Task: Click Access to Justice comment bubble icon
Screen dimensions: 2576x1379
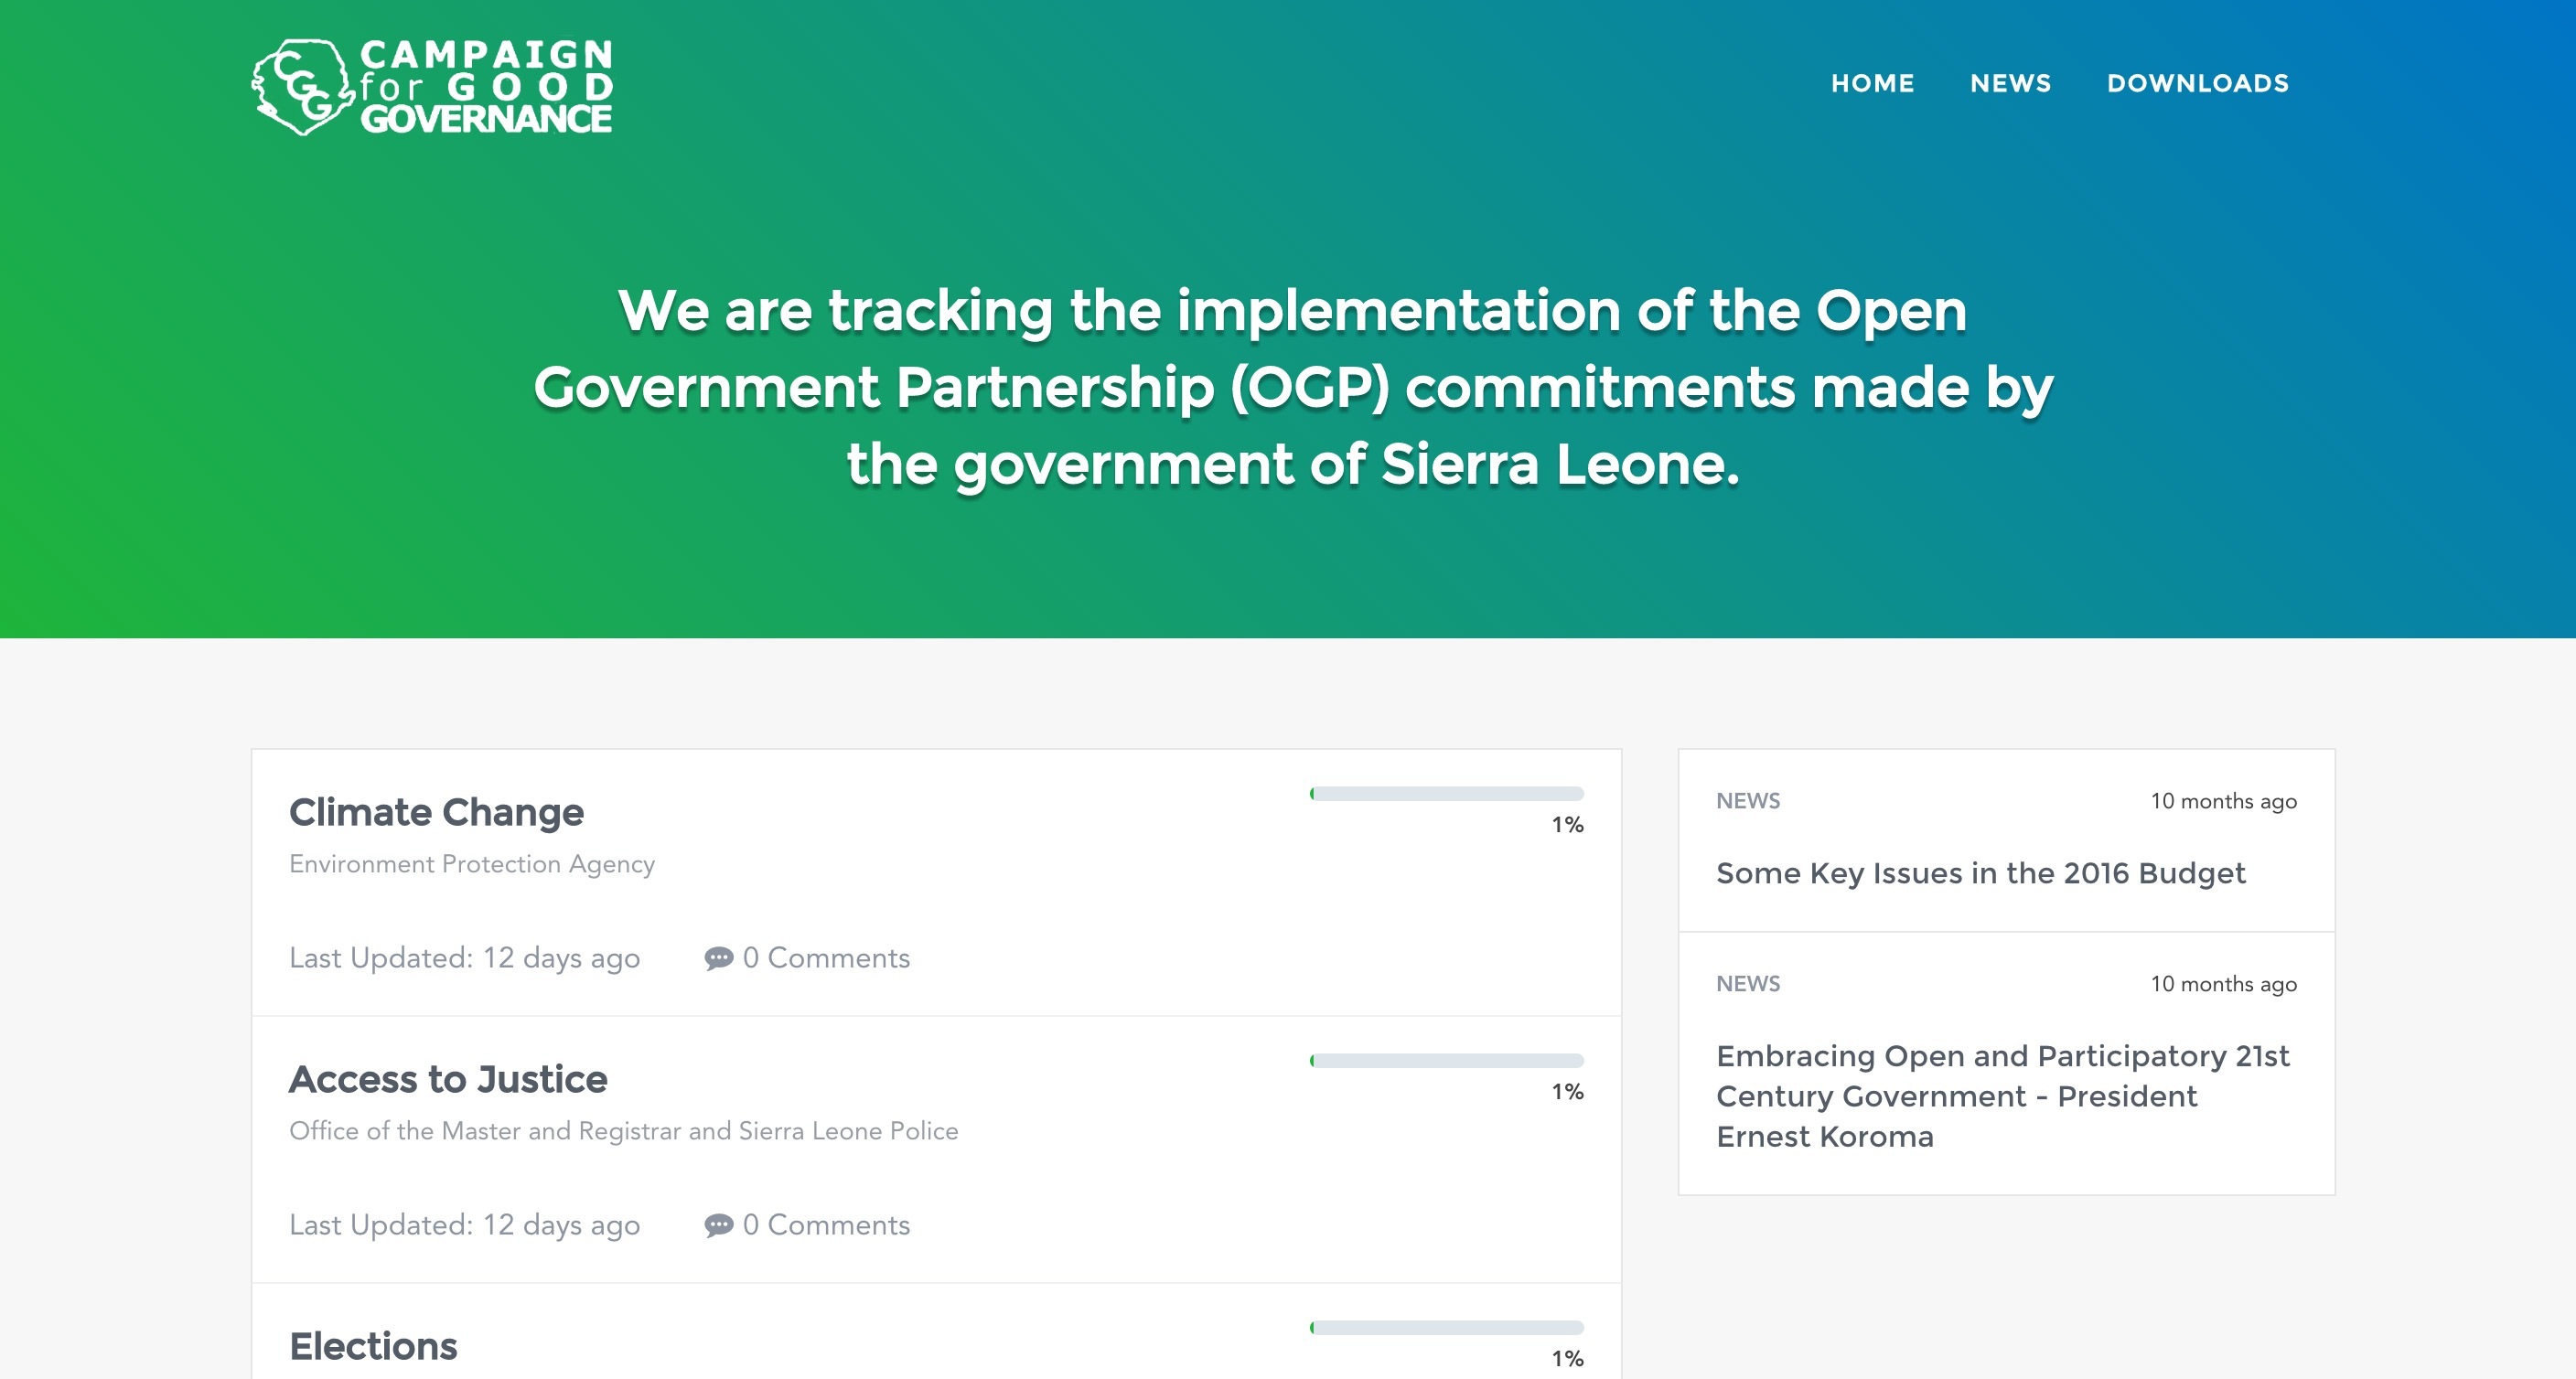Action: point(718,1225)
